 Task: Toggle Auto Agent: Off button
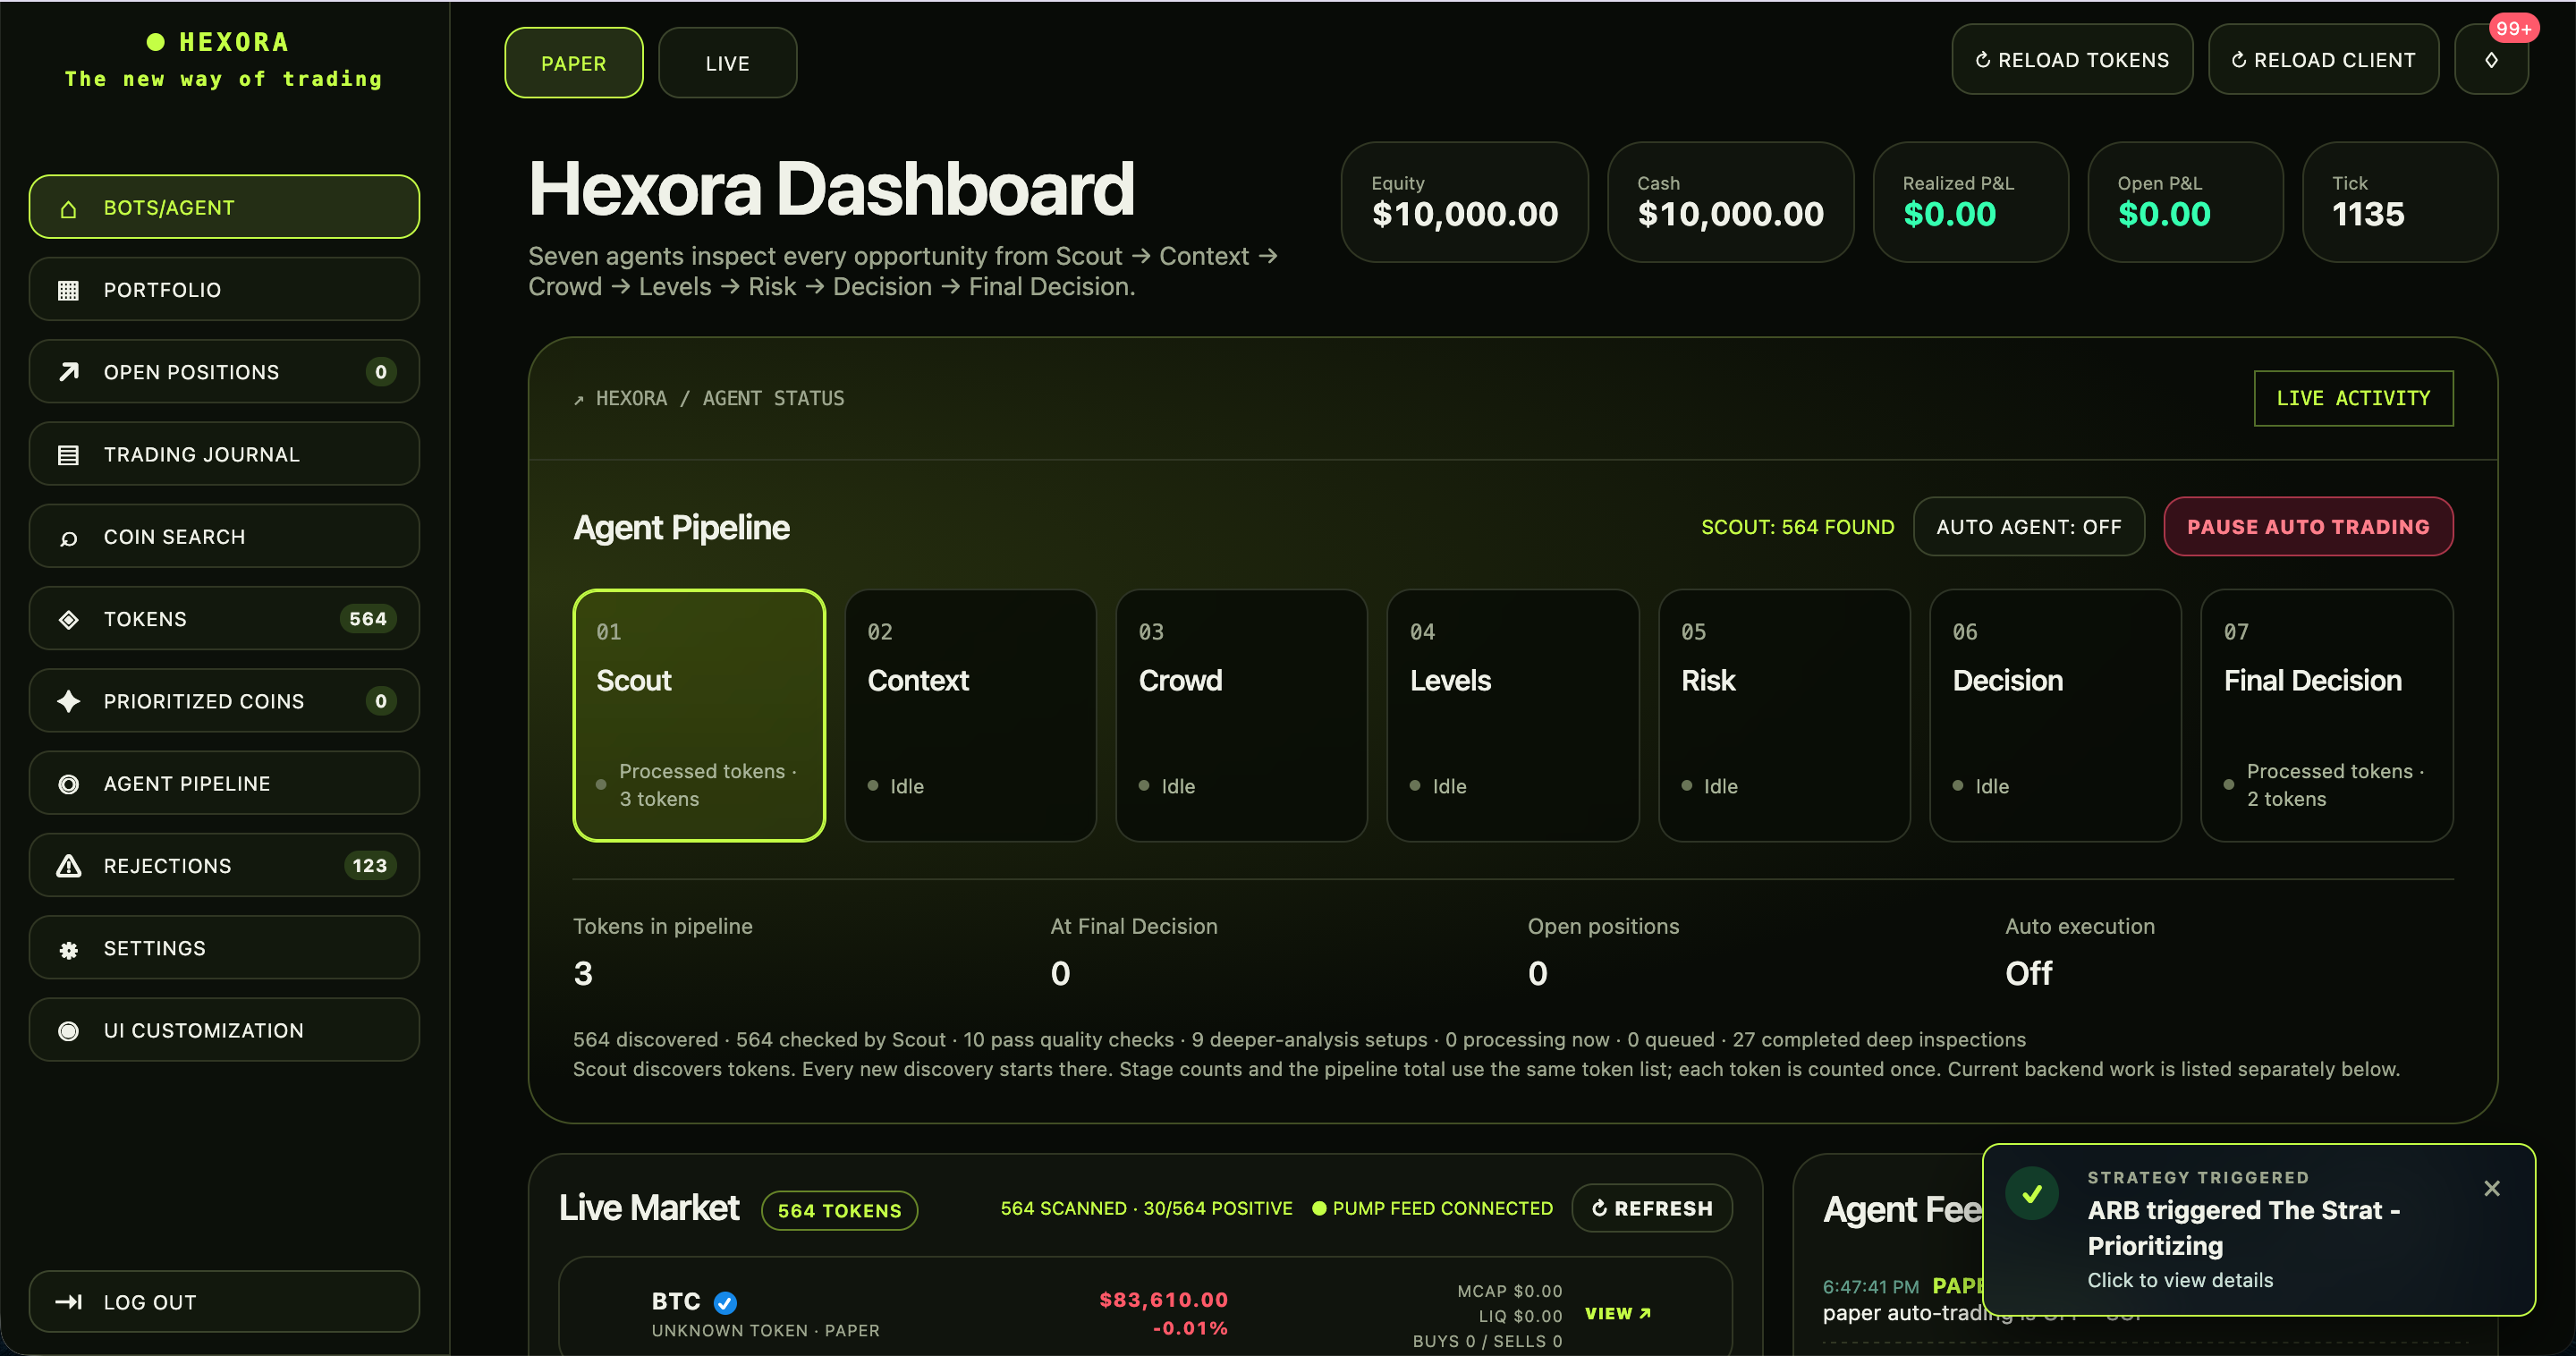(x=2028, y=527)
